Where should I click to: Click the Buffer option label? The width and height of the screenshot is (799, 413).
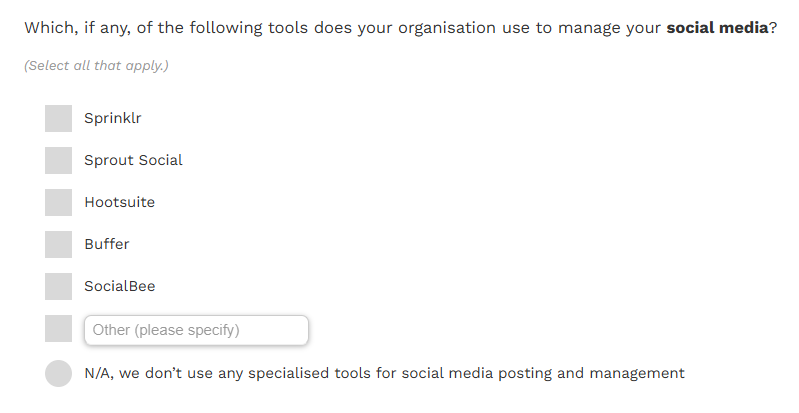pyautogui.click(x=106, y=244)
